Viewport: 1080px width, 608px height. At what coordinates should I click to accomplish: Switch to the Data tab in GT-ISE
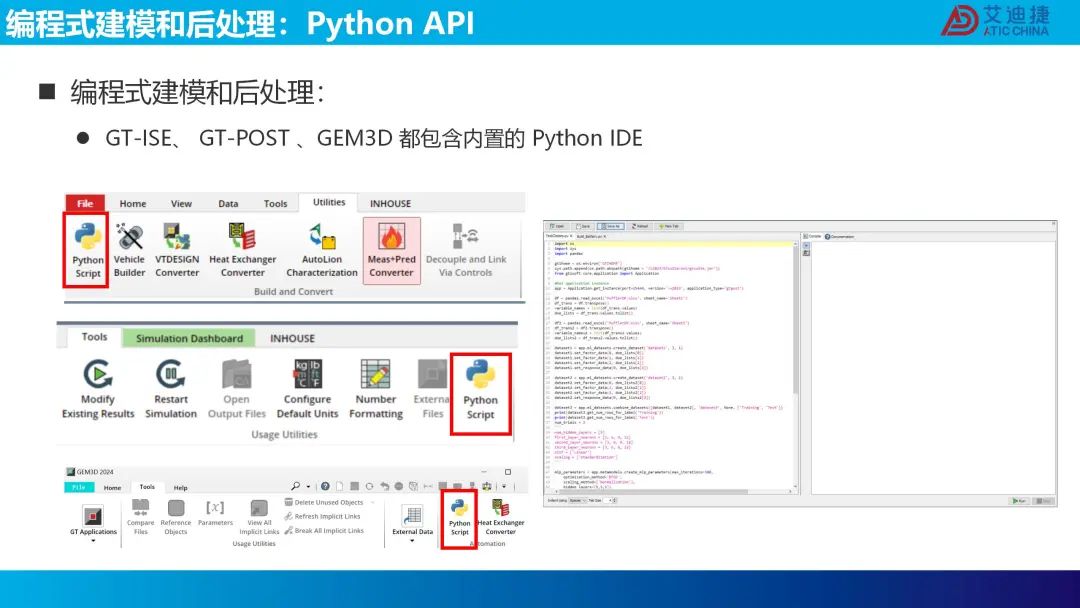[x=228, y=204]
